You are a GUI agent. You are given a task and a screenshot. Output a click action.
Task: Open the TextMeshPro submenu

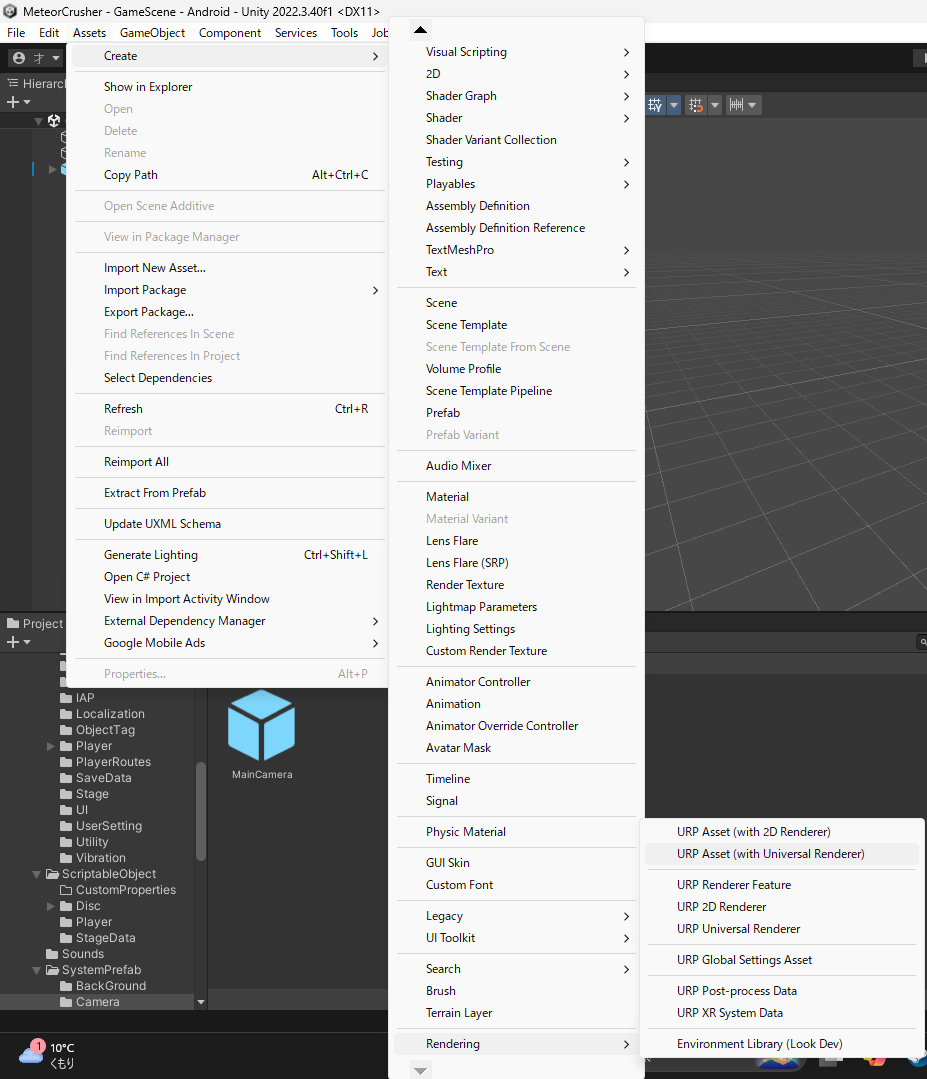pos(516,250)
